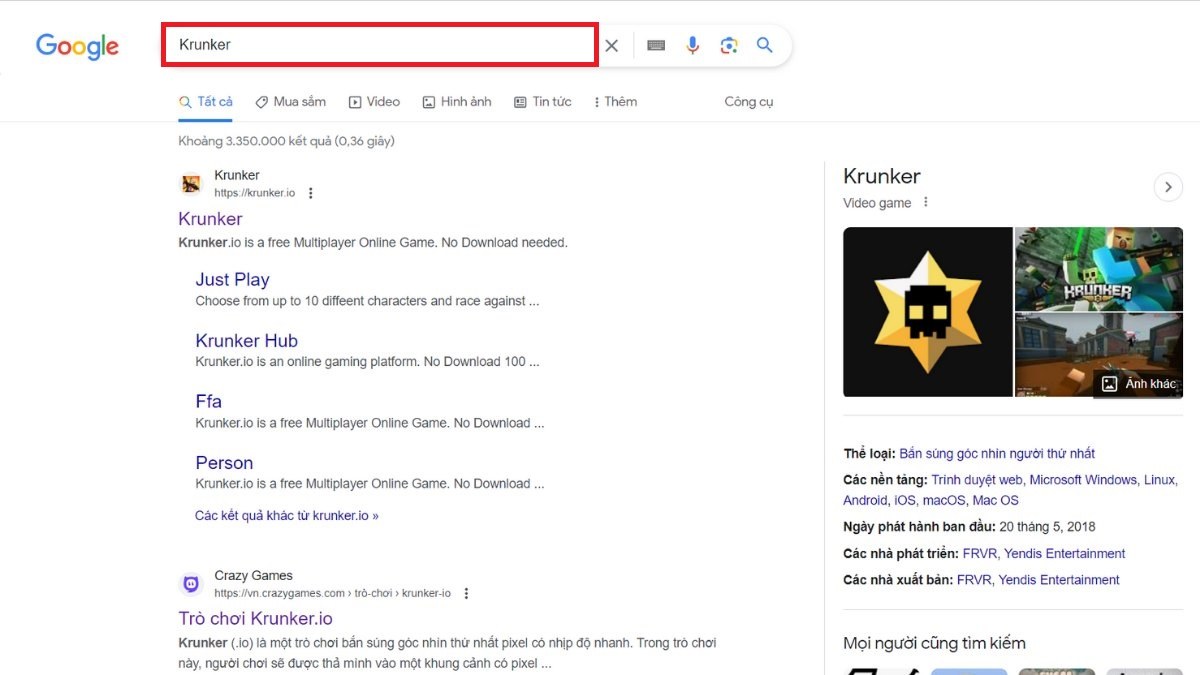Click FRVR in the developers row

click(979, 554)
